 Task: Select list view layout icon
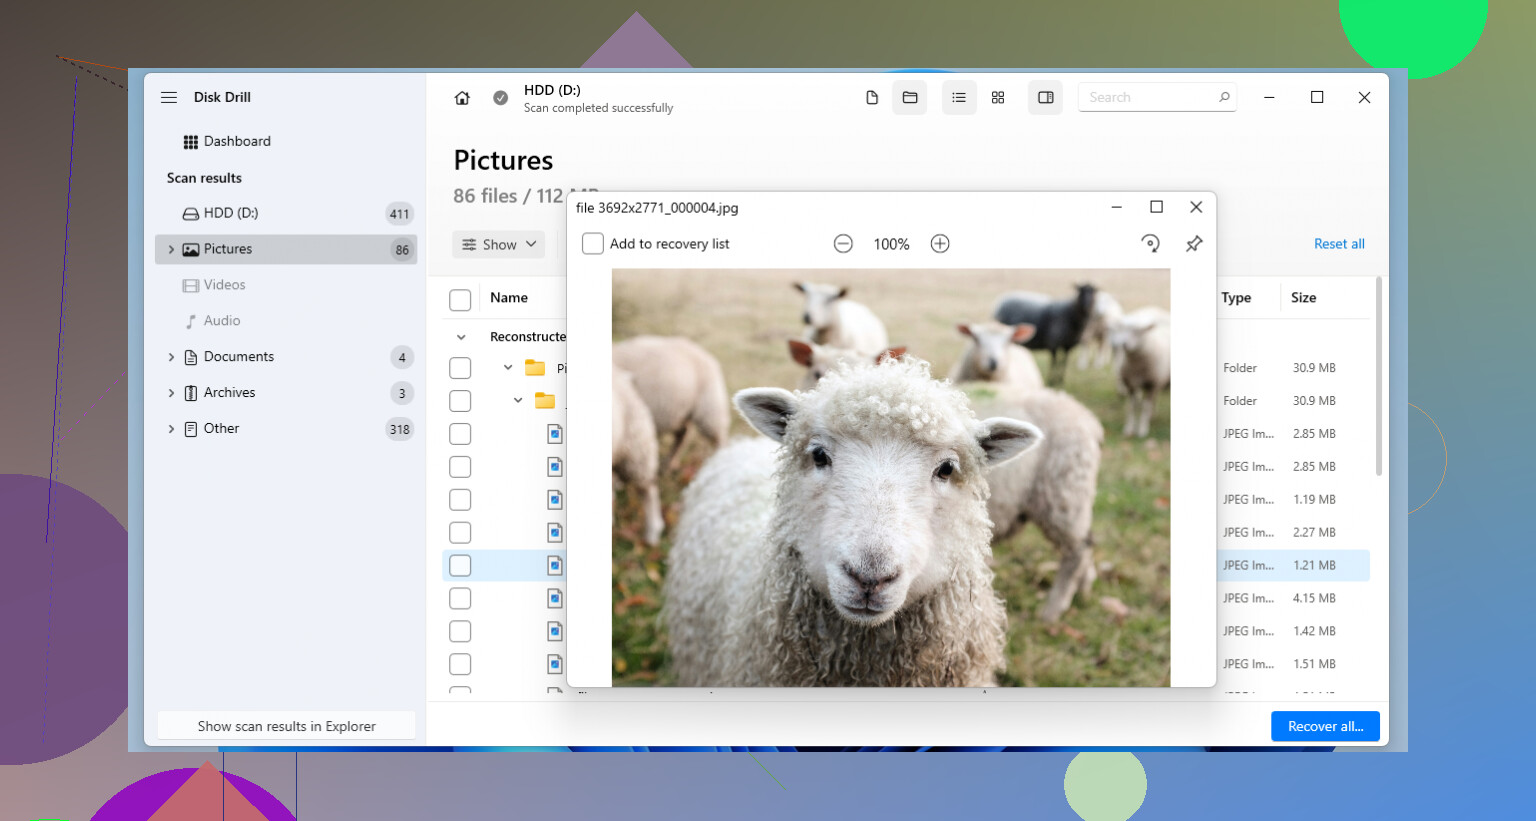tap(959, 97)
